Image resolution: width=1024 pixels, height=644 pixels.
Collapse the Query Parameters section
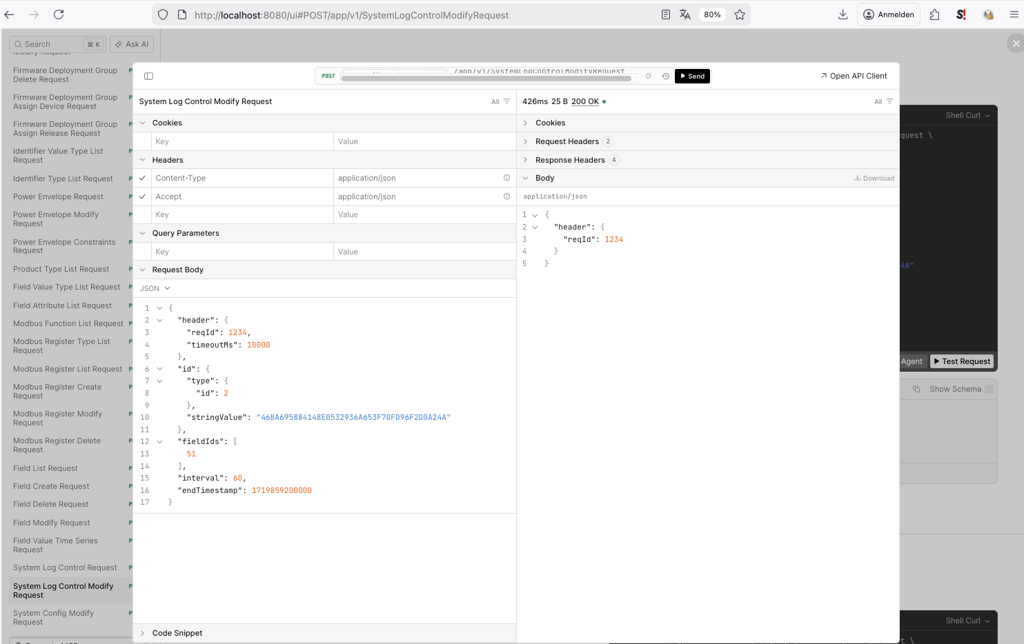(x=142, y=233)
